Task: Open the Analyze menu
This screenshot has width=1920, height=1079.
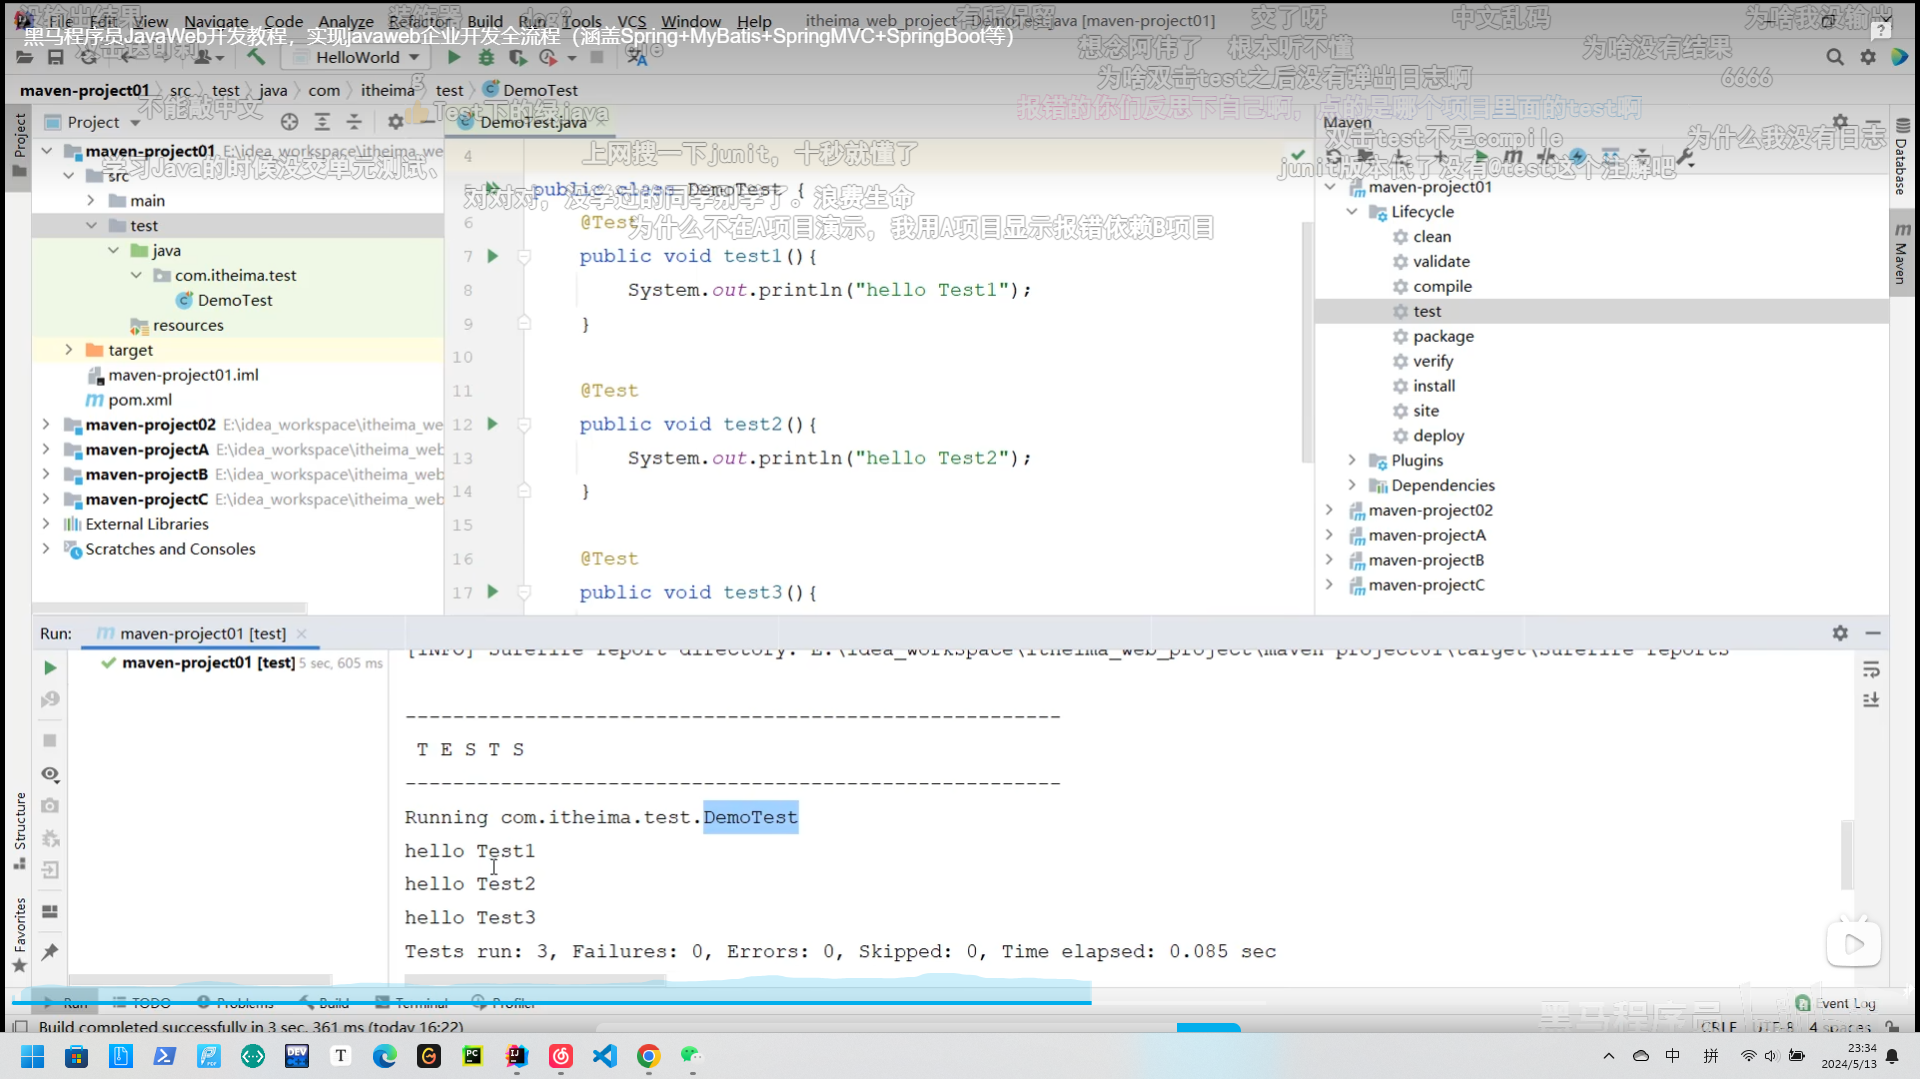Action: pos(346,21)
